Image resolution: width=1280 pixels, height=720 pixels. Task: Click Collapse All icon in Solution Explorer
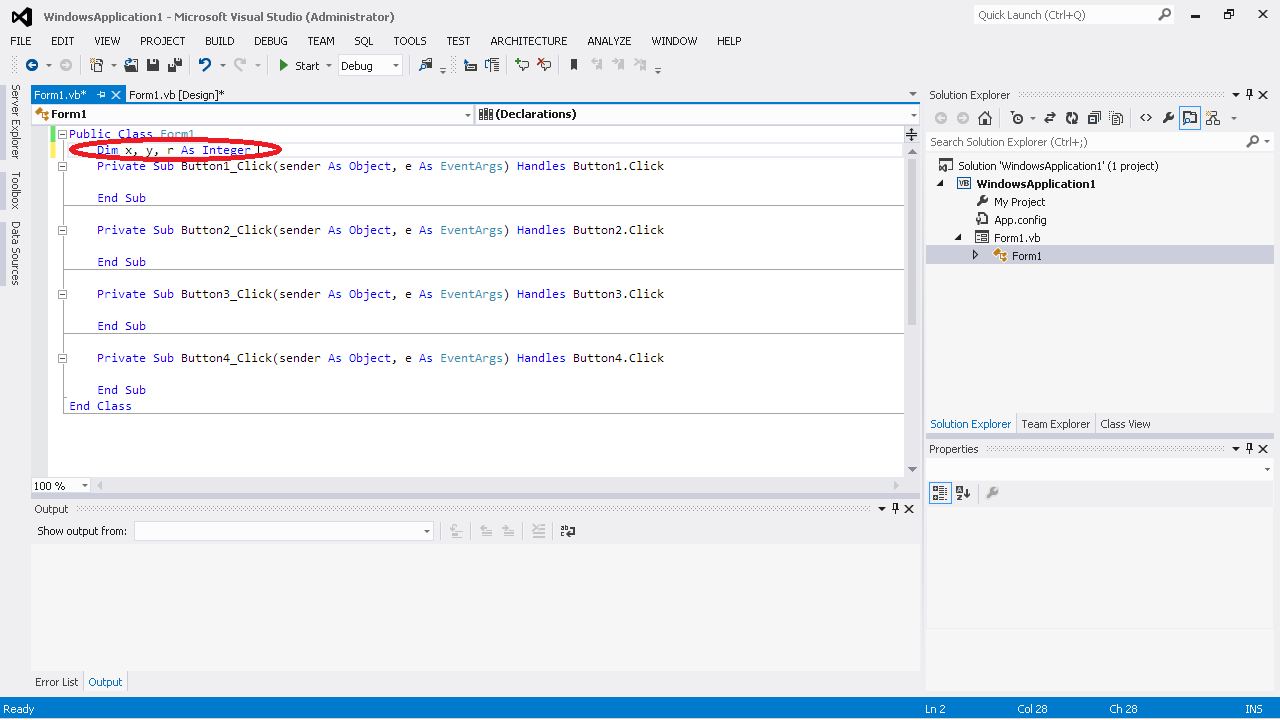(x=1094, y=118)
